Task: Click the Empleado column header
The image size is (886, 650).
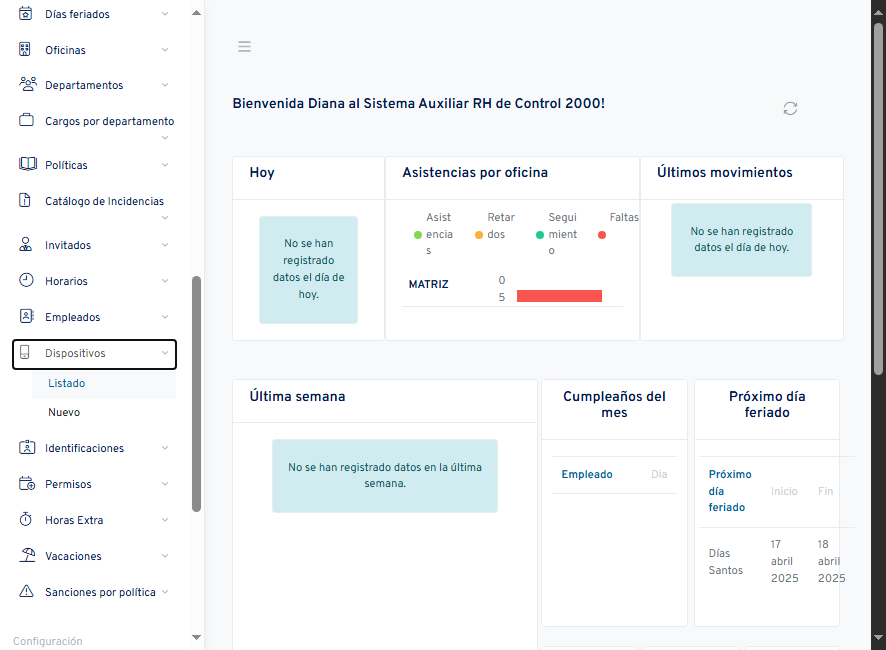Action: point(587,474)
